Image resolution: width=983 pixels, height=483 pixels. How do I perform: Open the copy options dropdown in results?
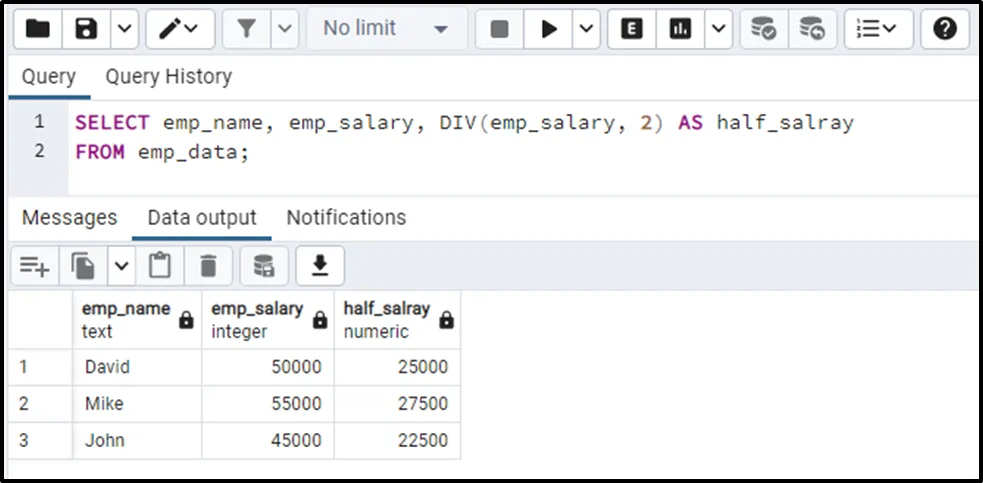tap(121, 265)
